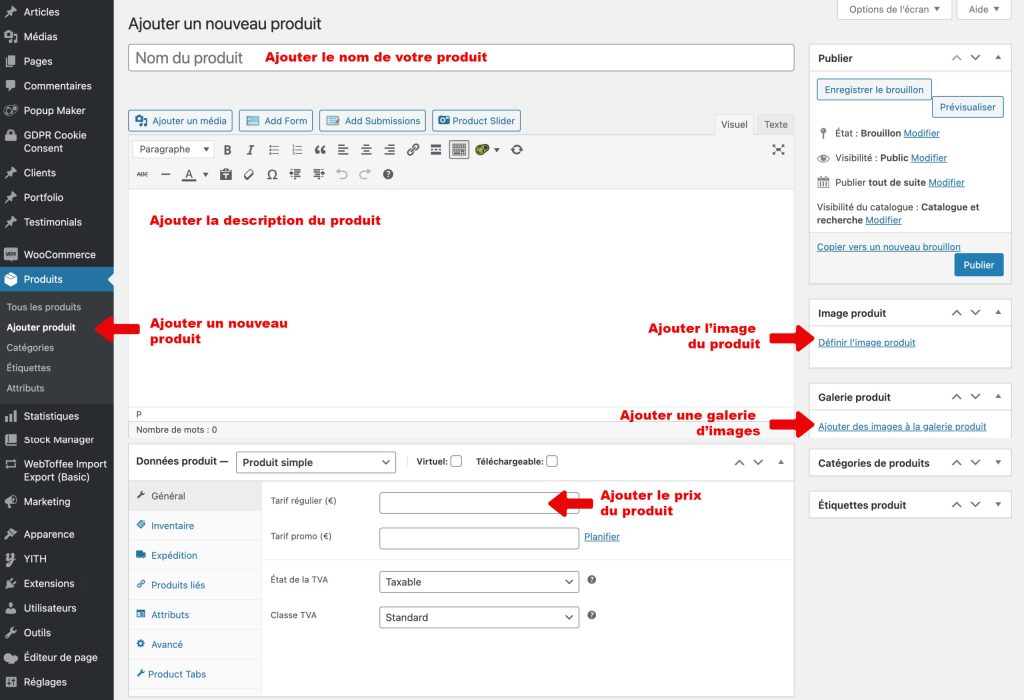Viewport: 1024px width, 700px height.
Task: Open the special character omega picker
Action: pyautogui.click(x=272, y=174)
